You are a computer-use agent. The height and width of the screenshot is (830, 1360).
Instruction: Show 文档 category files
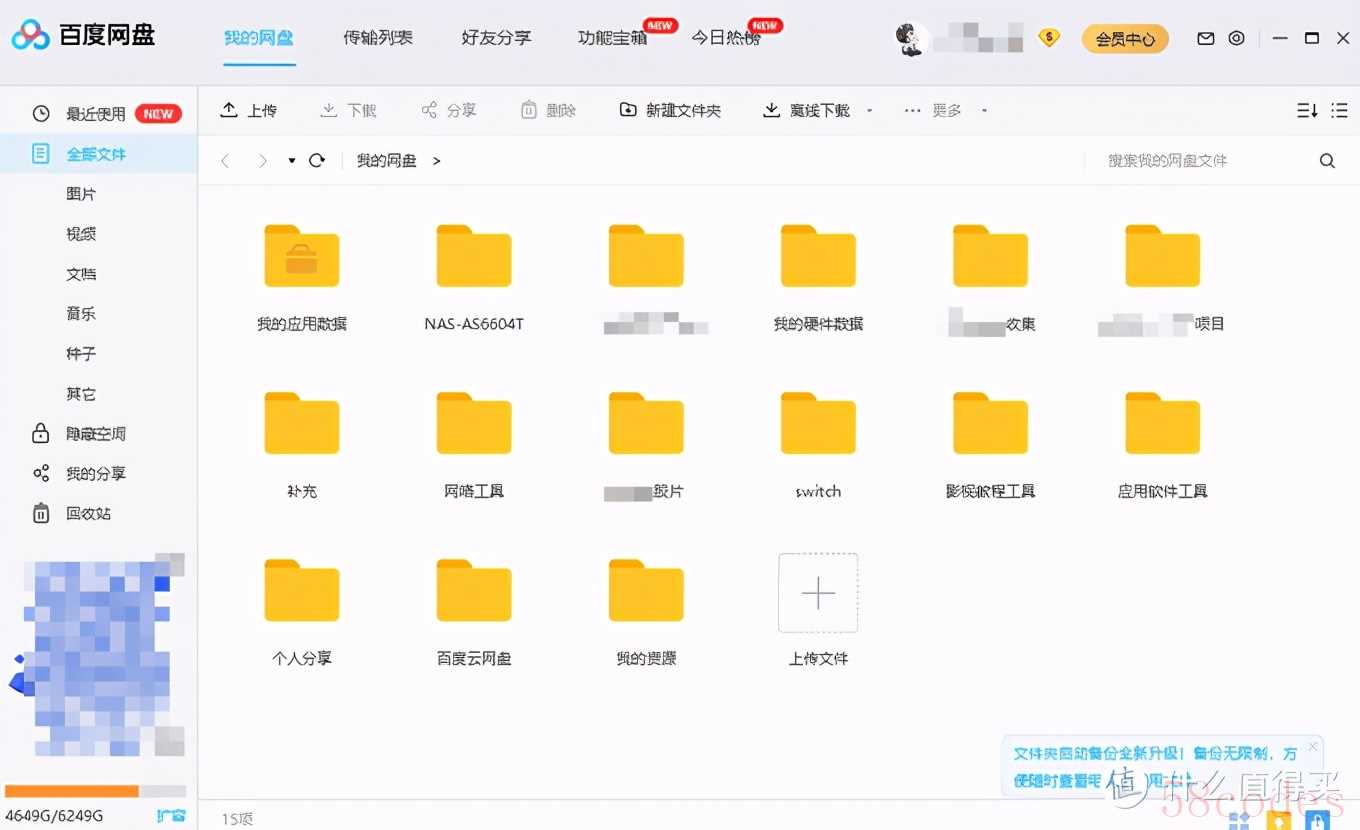pos(81,274)
